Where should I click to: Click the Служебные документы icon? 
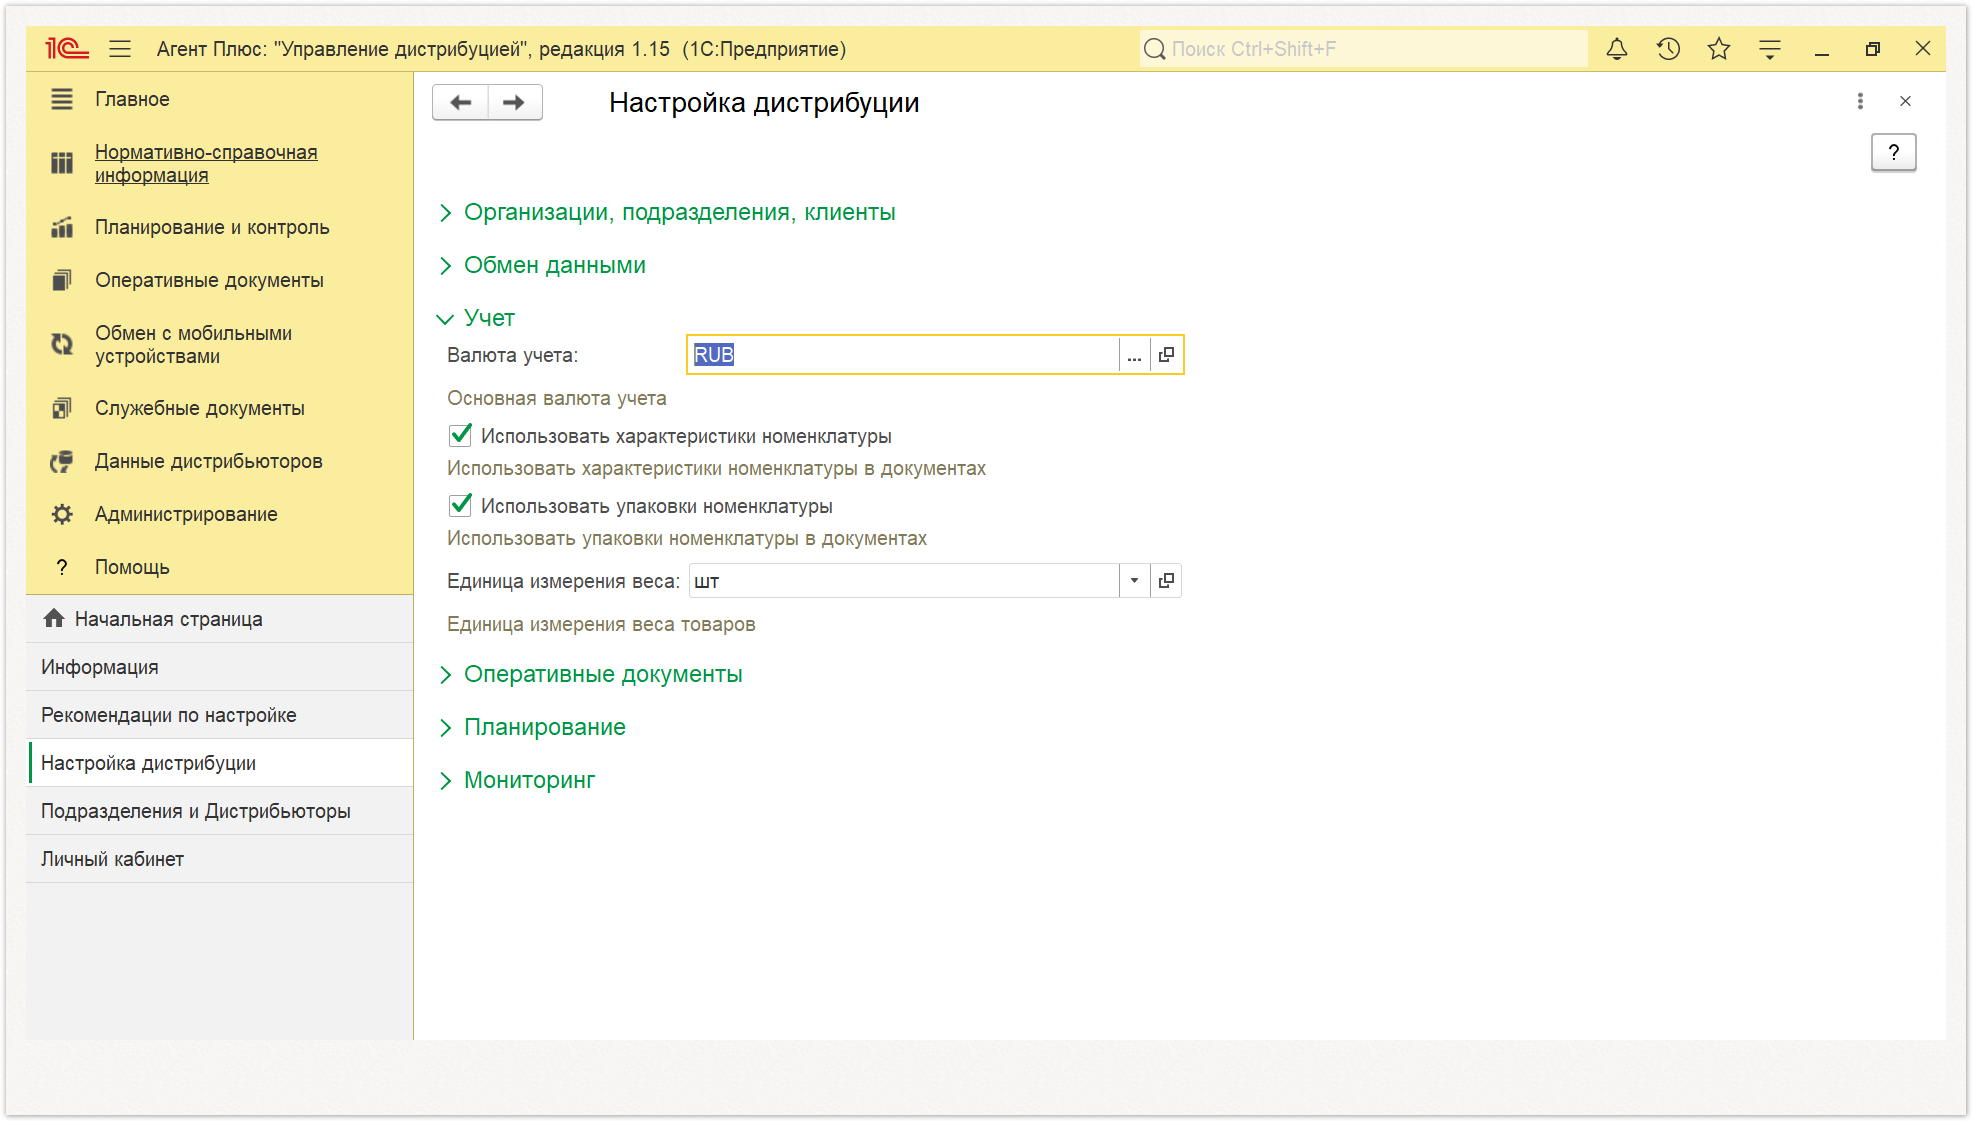tap(62, 408)
